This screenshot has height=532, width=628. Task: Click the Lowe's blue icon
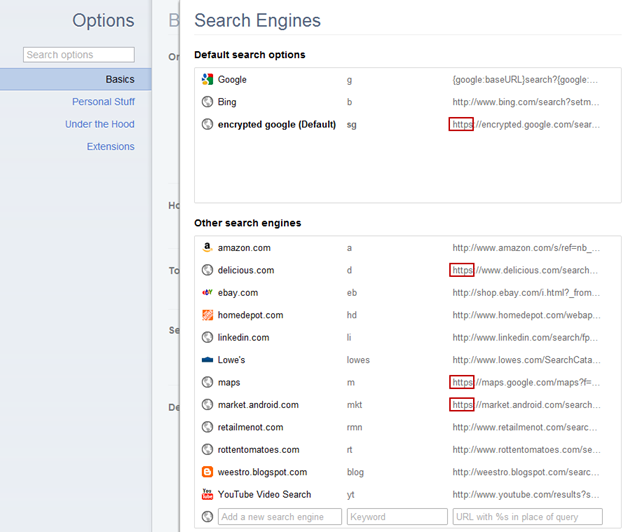pyautogui.click(x=207, y=360)
